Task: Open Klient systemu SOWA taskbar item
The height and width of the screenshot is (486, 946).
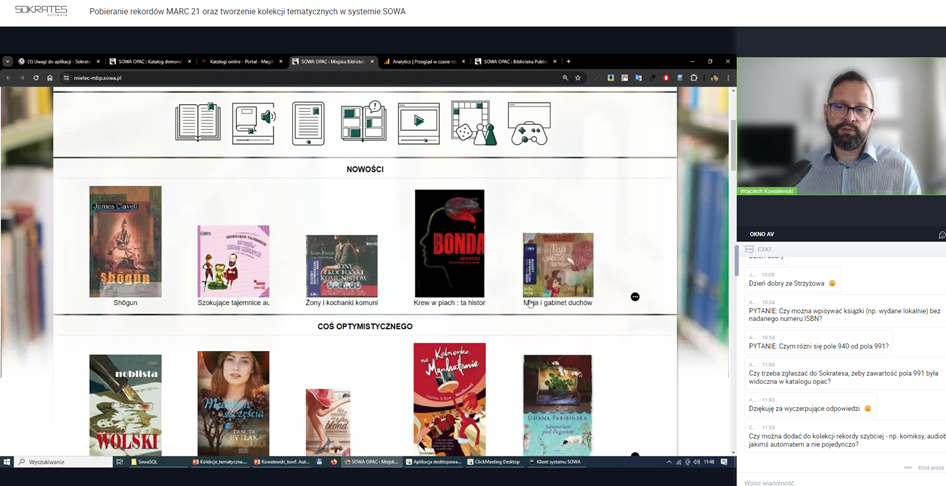Action: [x=555, y=462]
